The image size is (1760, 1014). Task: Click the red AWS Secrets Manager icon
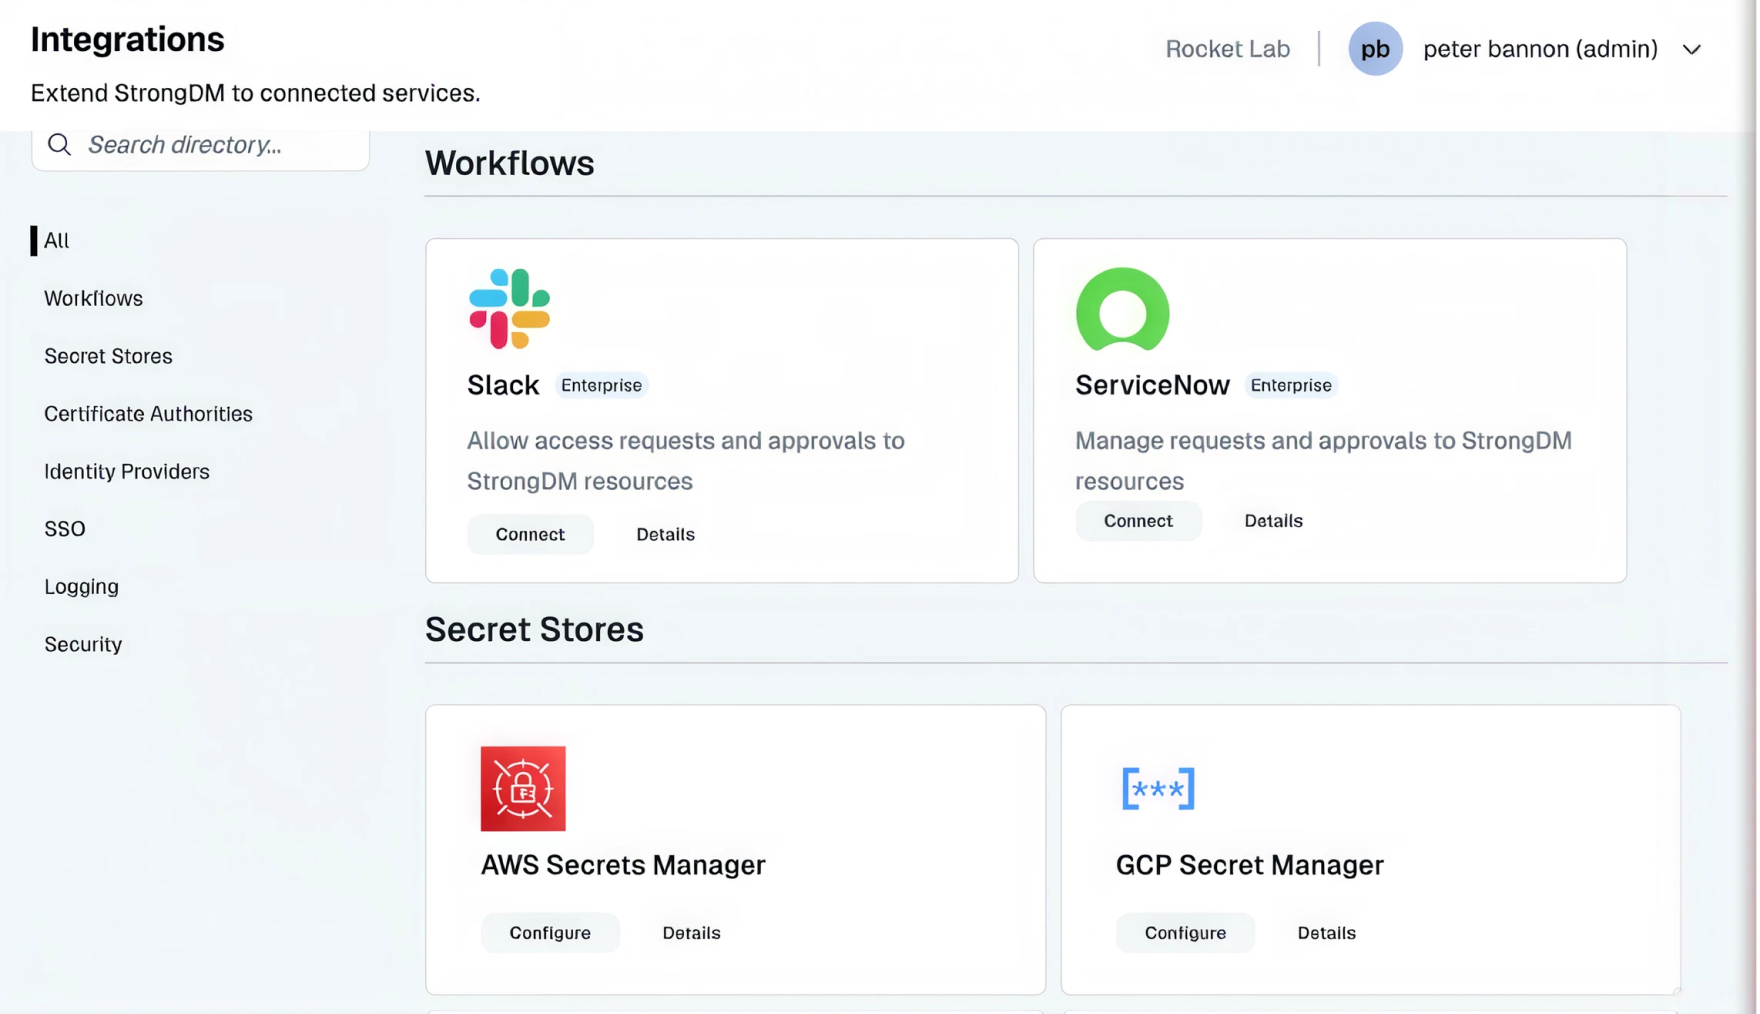click(x=522, y=788)
